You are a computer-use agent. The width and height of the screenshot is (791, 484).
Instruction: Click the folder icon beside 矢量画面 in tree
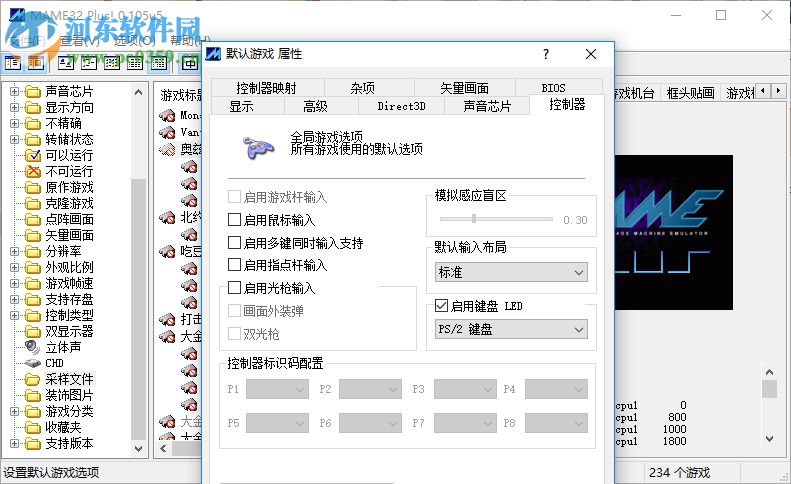point(33,236)
